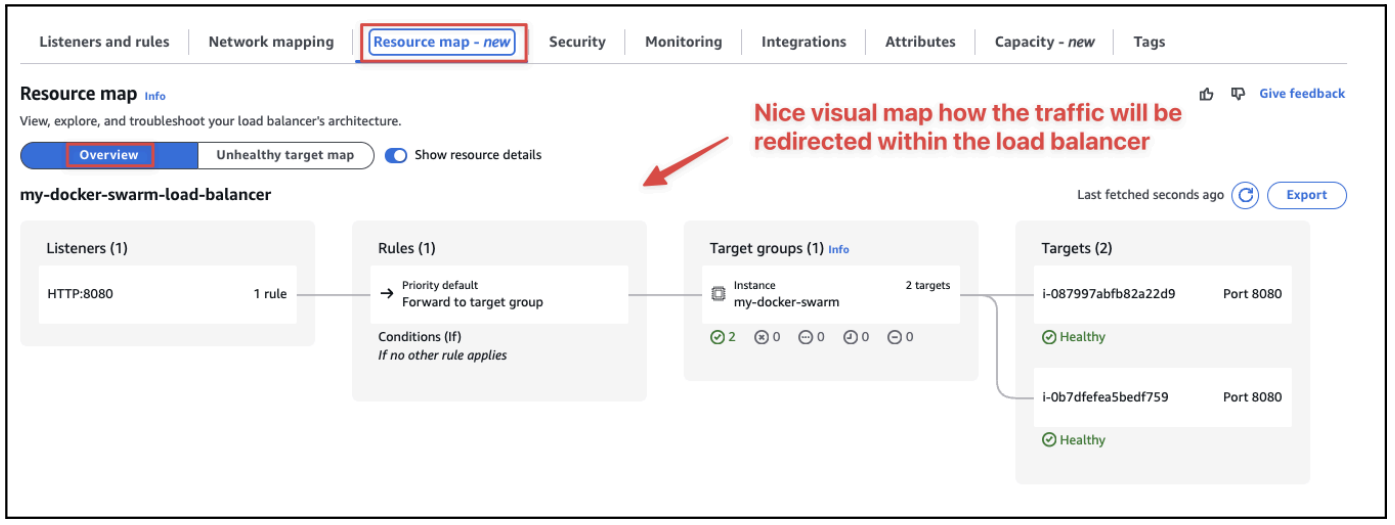Click the thumbs down feedback icon
This screenshot has width=1395, height=525.
point(1238,94)
